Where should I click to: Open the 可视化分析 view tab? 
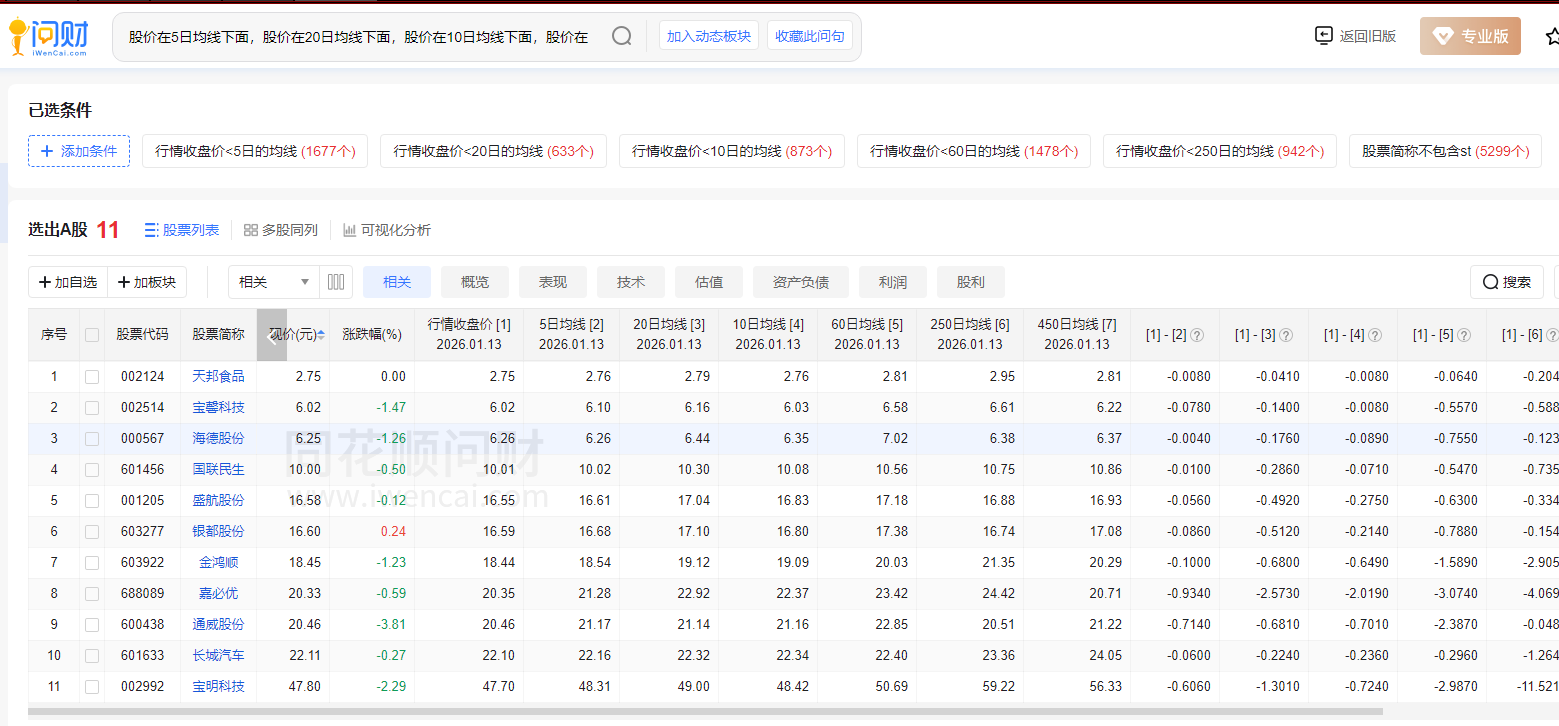[387, 230]
